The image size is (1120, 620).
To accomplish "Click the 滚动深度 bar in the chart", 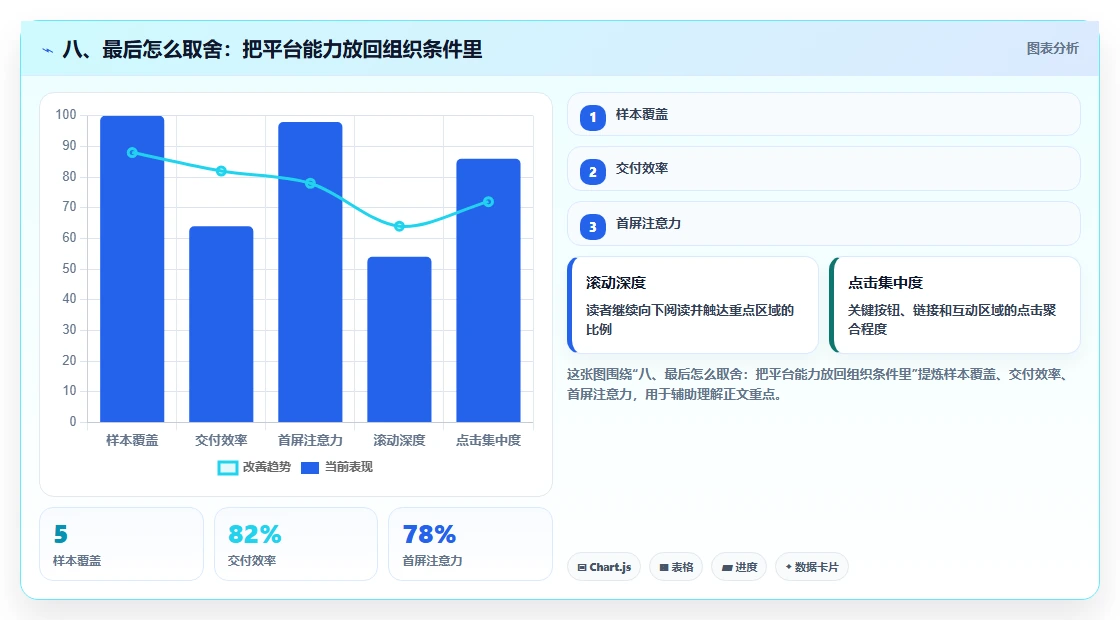I will (399, 339).
